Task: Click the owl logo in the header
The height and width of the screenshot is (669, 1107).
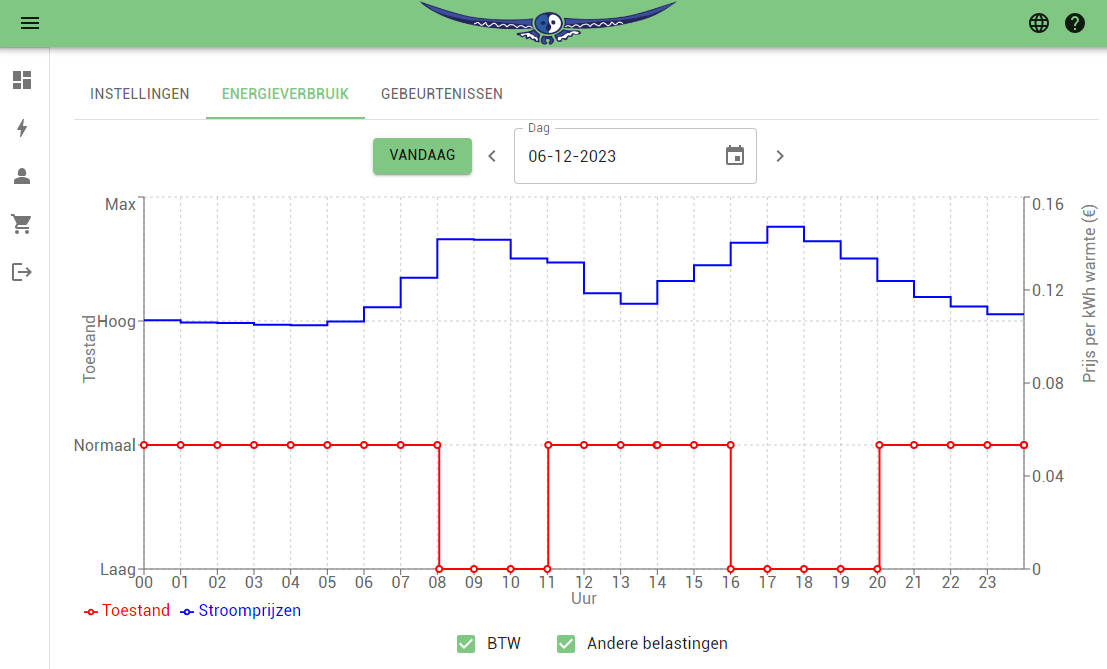Action: [548, 23]
